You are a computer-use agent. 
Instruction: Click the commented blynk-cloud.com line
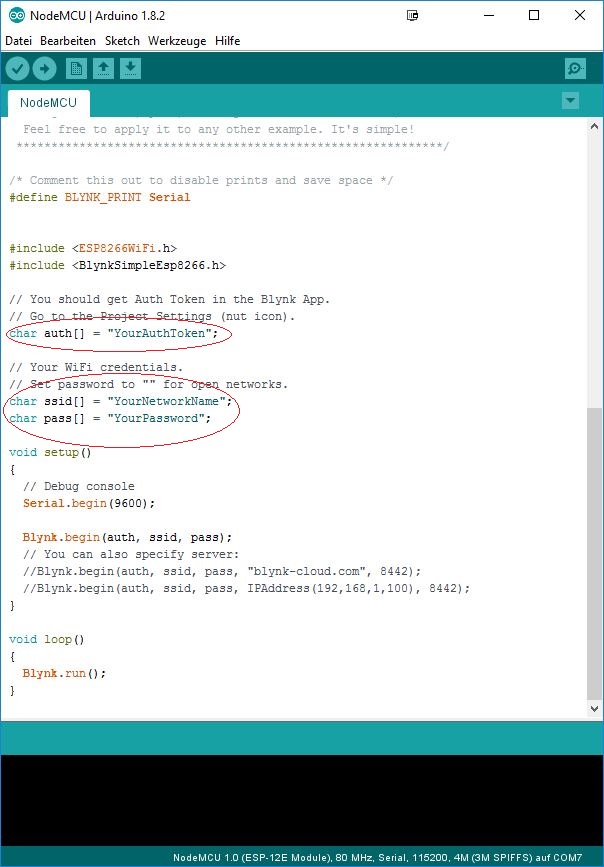222,571
